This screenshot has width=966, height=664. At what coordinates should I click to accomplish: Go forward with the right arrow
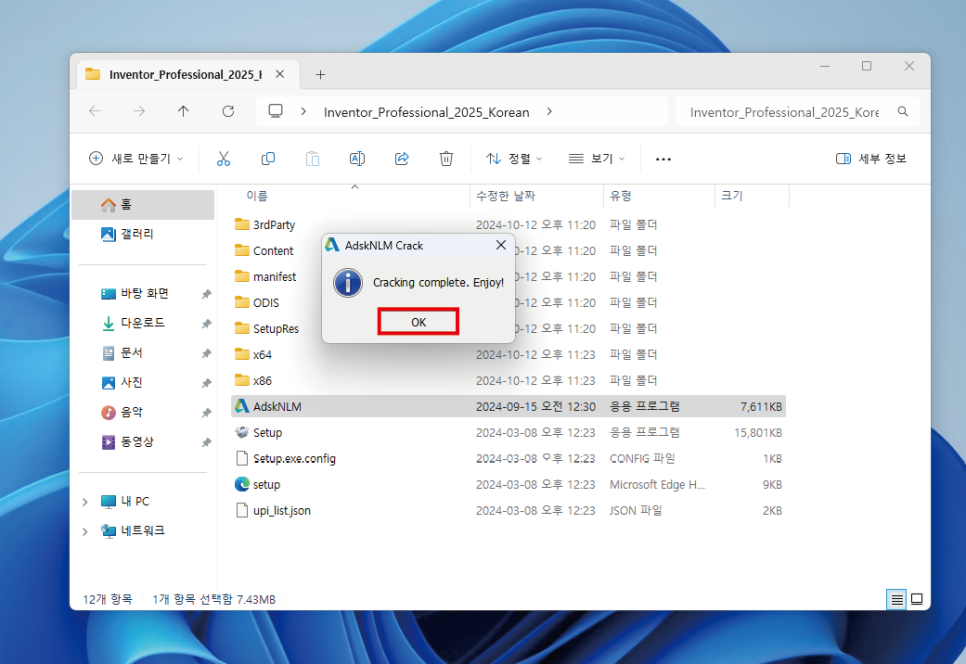(x=139, y=111)
